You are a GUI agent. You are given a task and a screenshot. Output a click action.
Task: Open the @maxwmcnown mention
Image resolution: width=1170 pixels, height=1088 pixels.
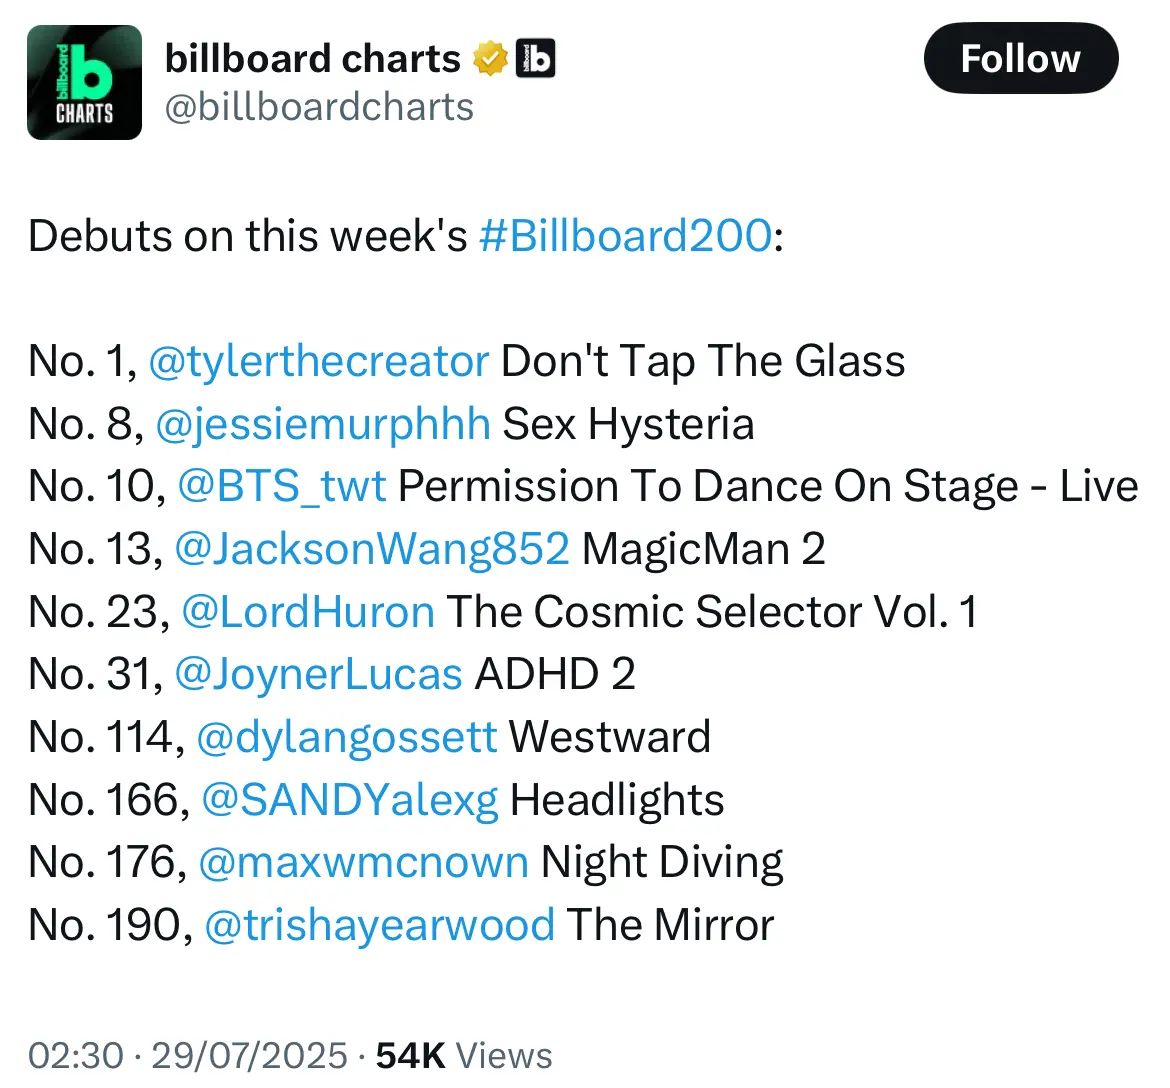363,862
